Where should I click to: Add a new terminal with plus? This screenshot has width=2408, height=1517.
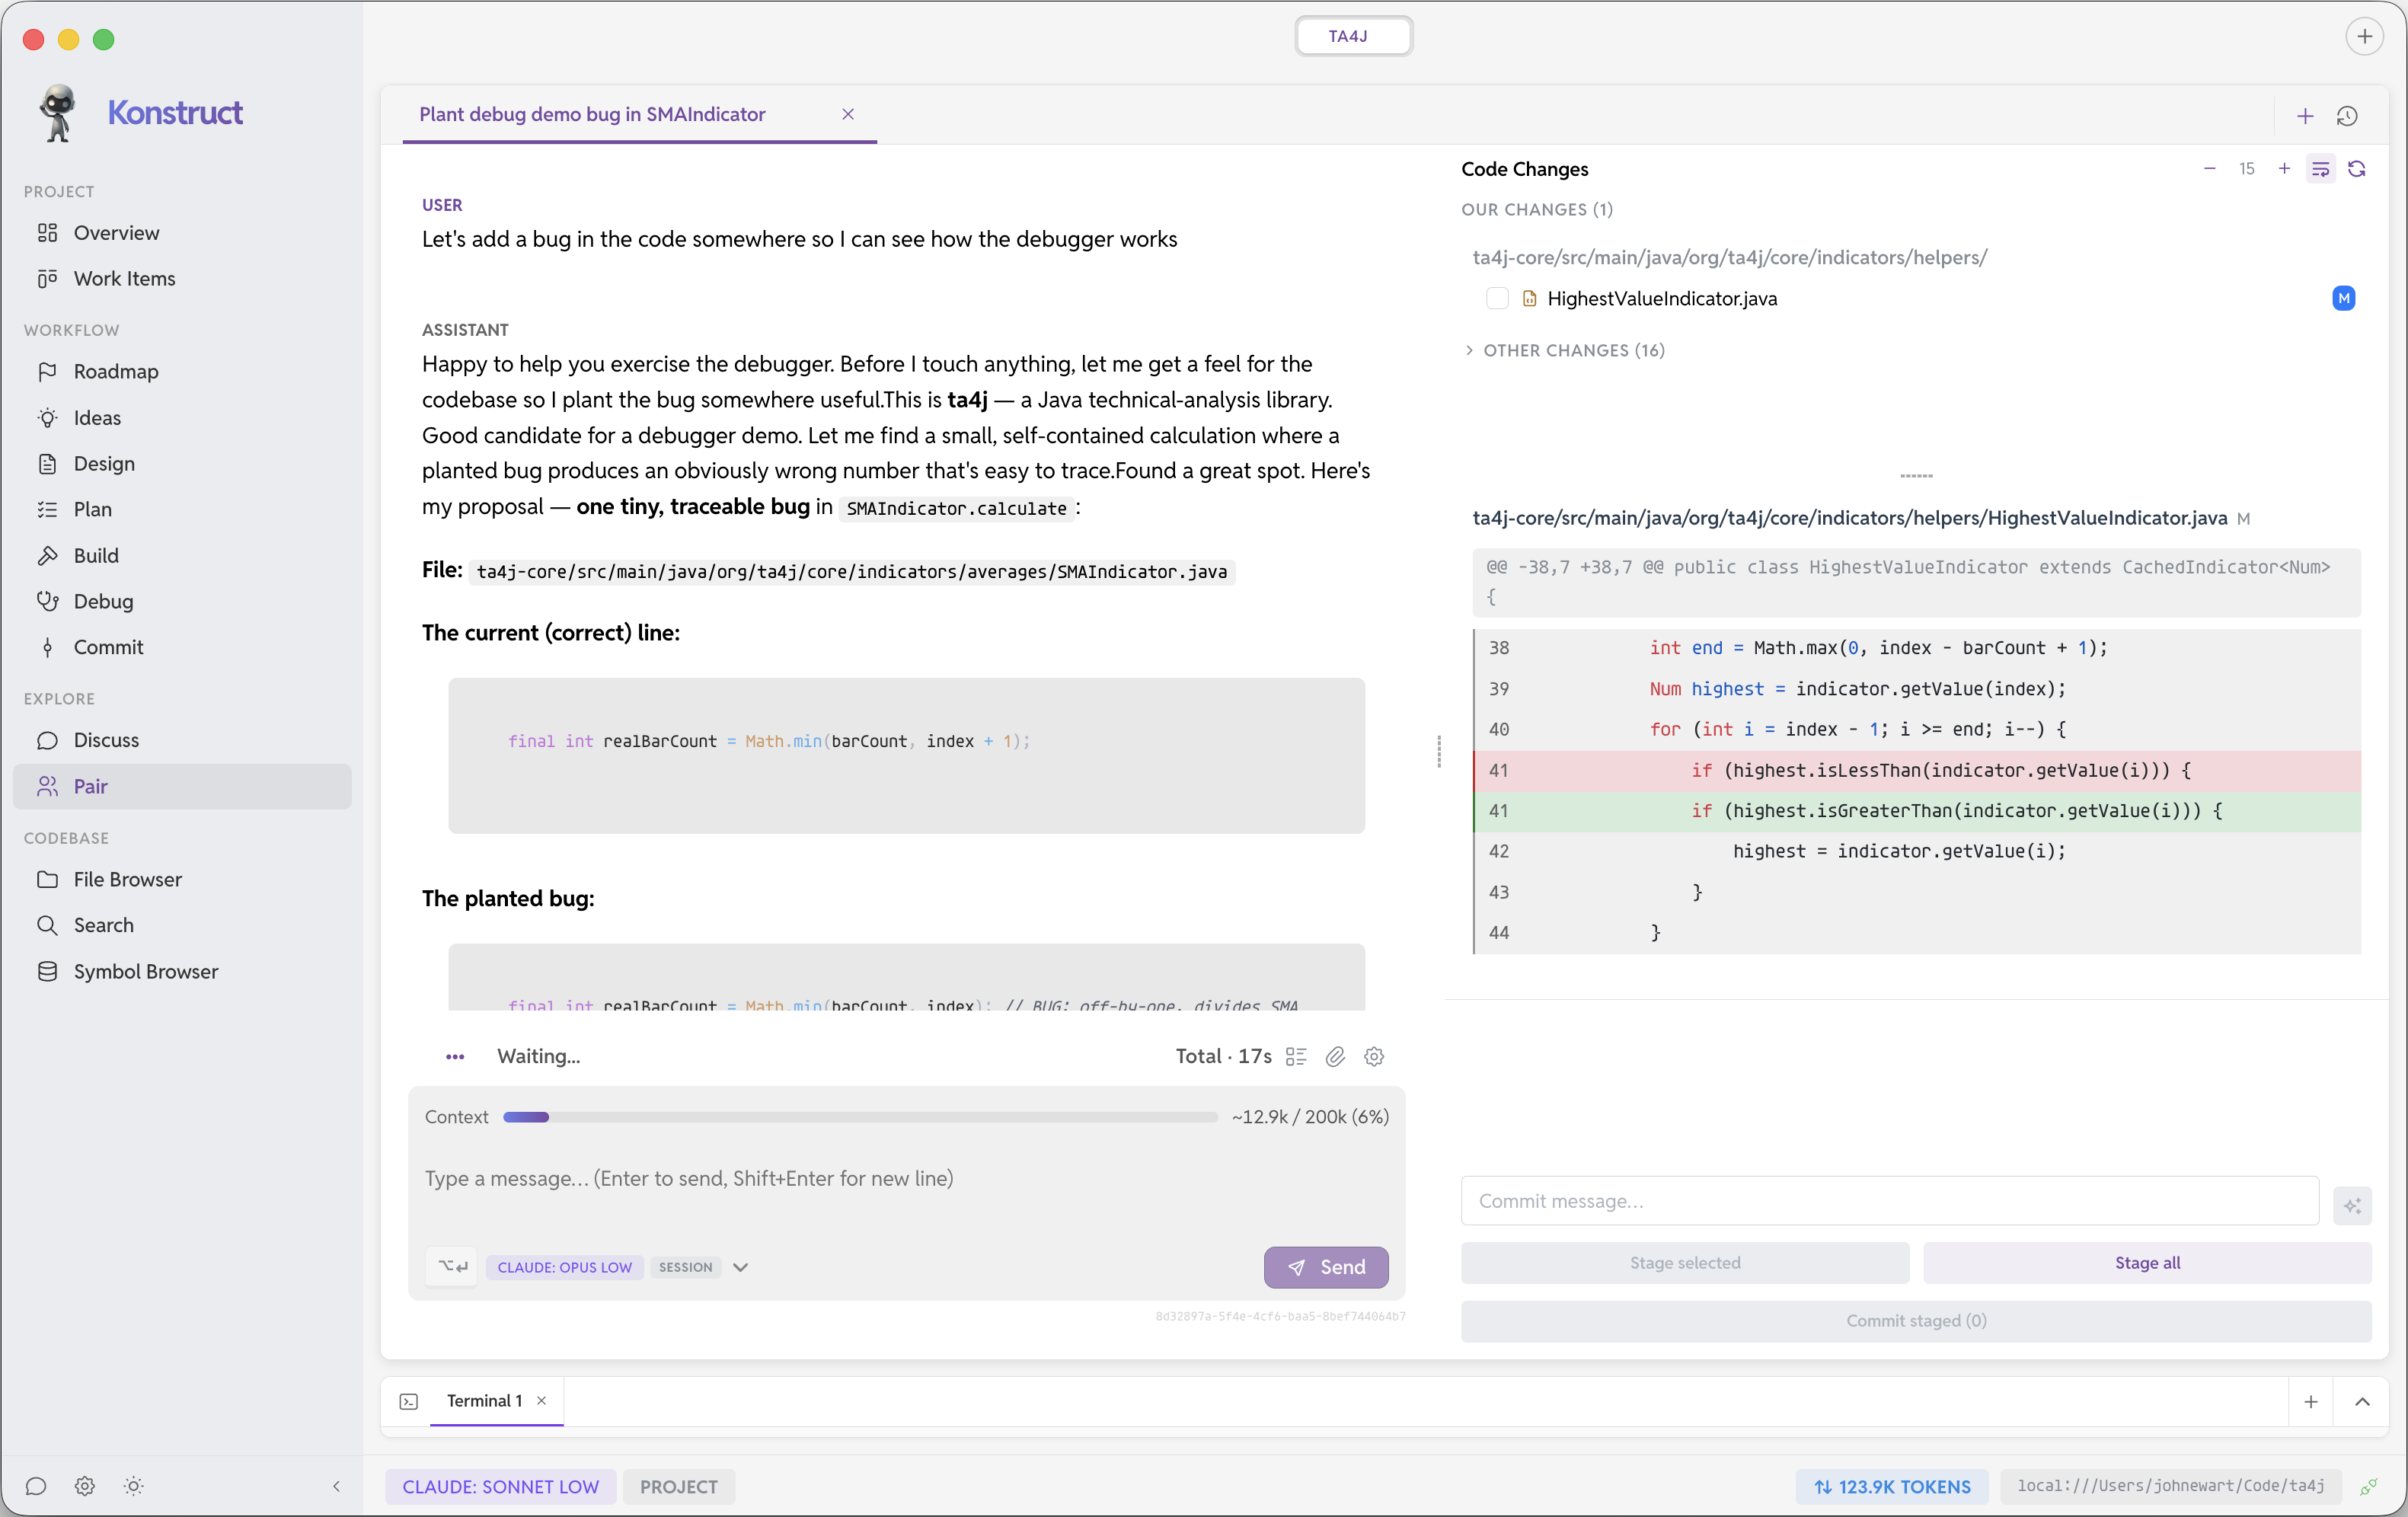tap(2311, 1402)
